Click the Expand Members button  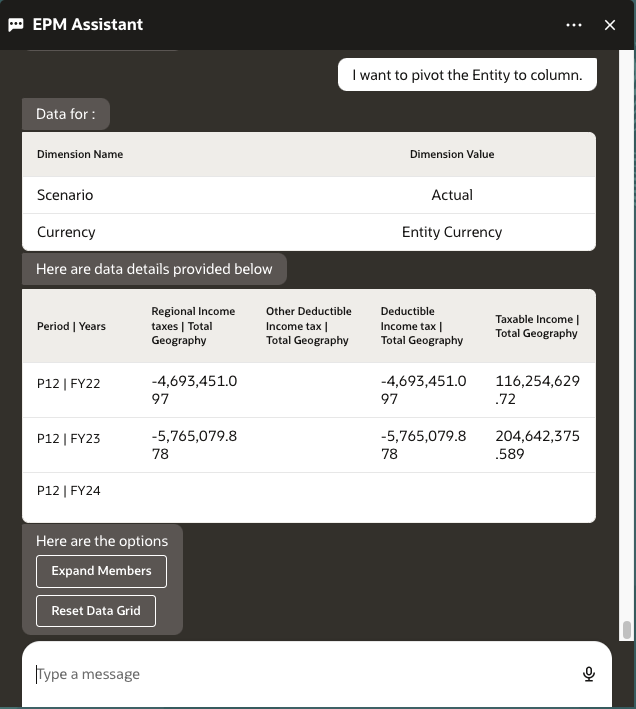(x=101, y=571)
